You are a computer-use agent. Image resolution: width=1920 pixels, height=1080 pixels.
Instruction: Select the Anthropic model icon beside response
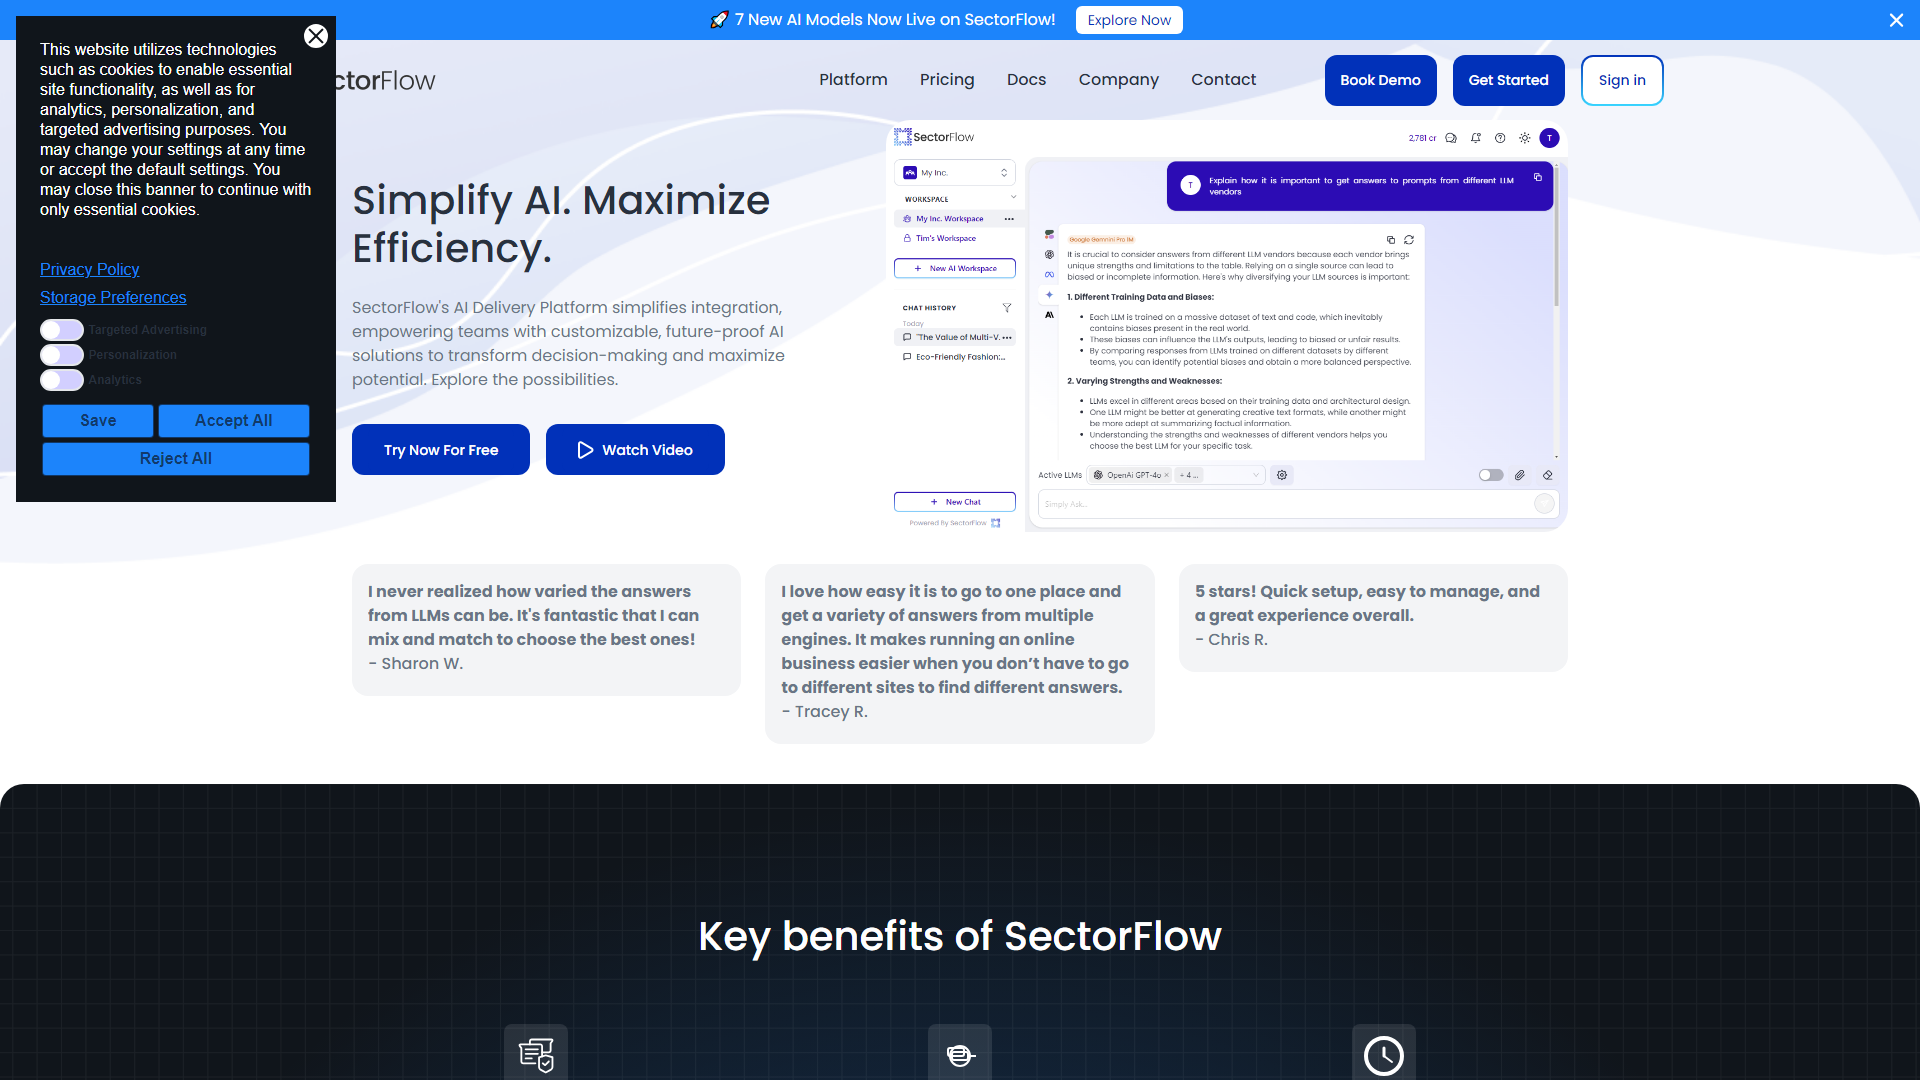click(x=1049, y=315)
